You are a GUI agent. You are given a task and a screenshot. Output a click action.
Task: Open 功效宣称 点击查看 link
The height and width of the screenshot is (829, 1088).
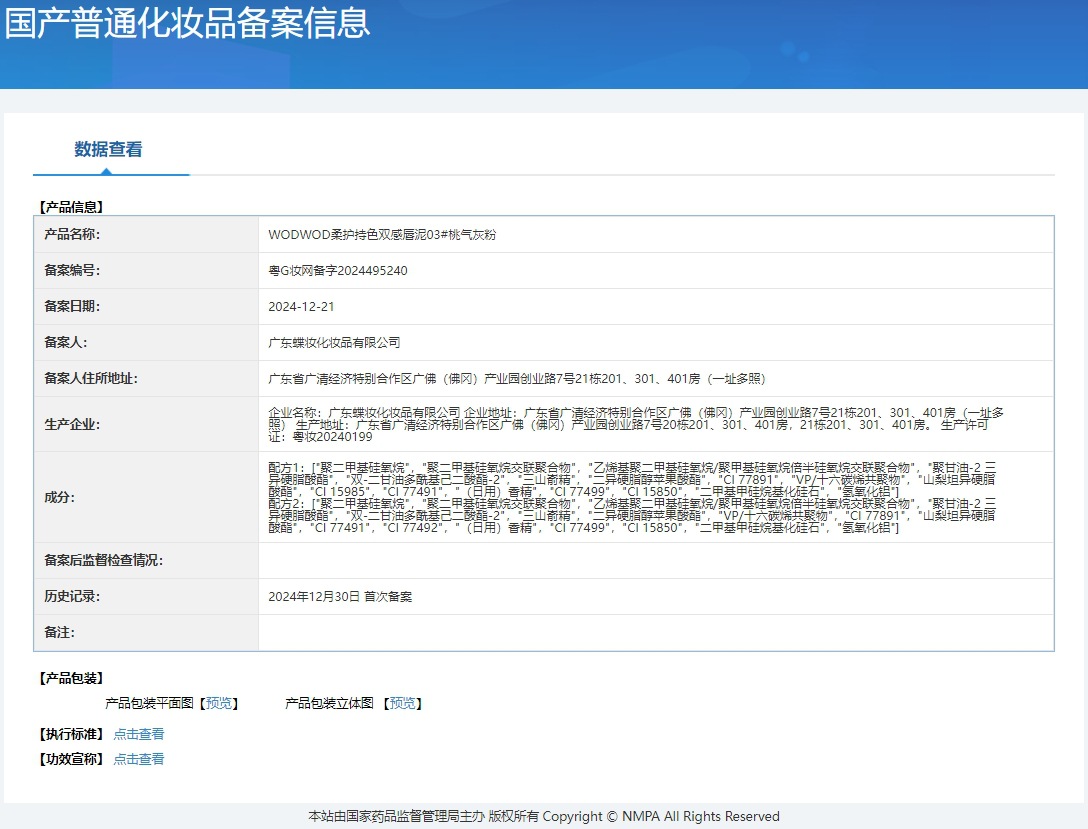click(x=139, y=758)
